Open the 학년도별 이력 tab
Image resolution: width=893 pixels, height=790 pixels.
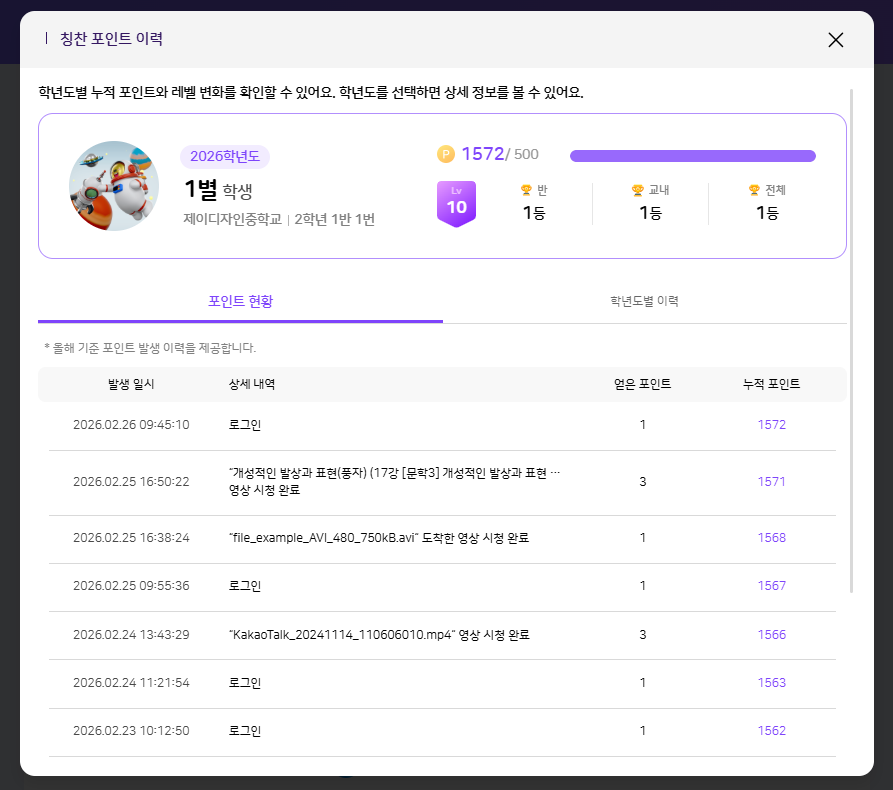point(644,301)
